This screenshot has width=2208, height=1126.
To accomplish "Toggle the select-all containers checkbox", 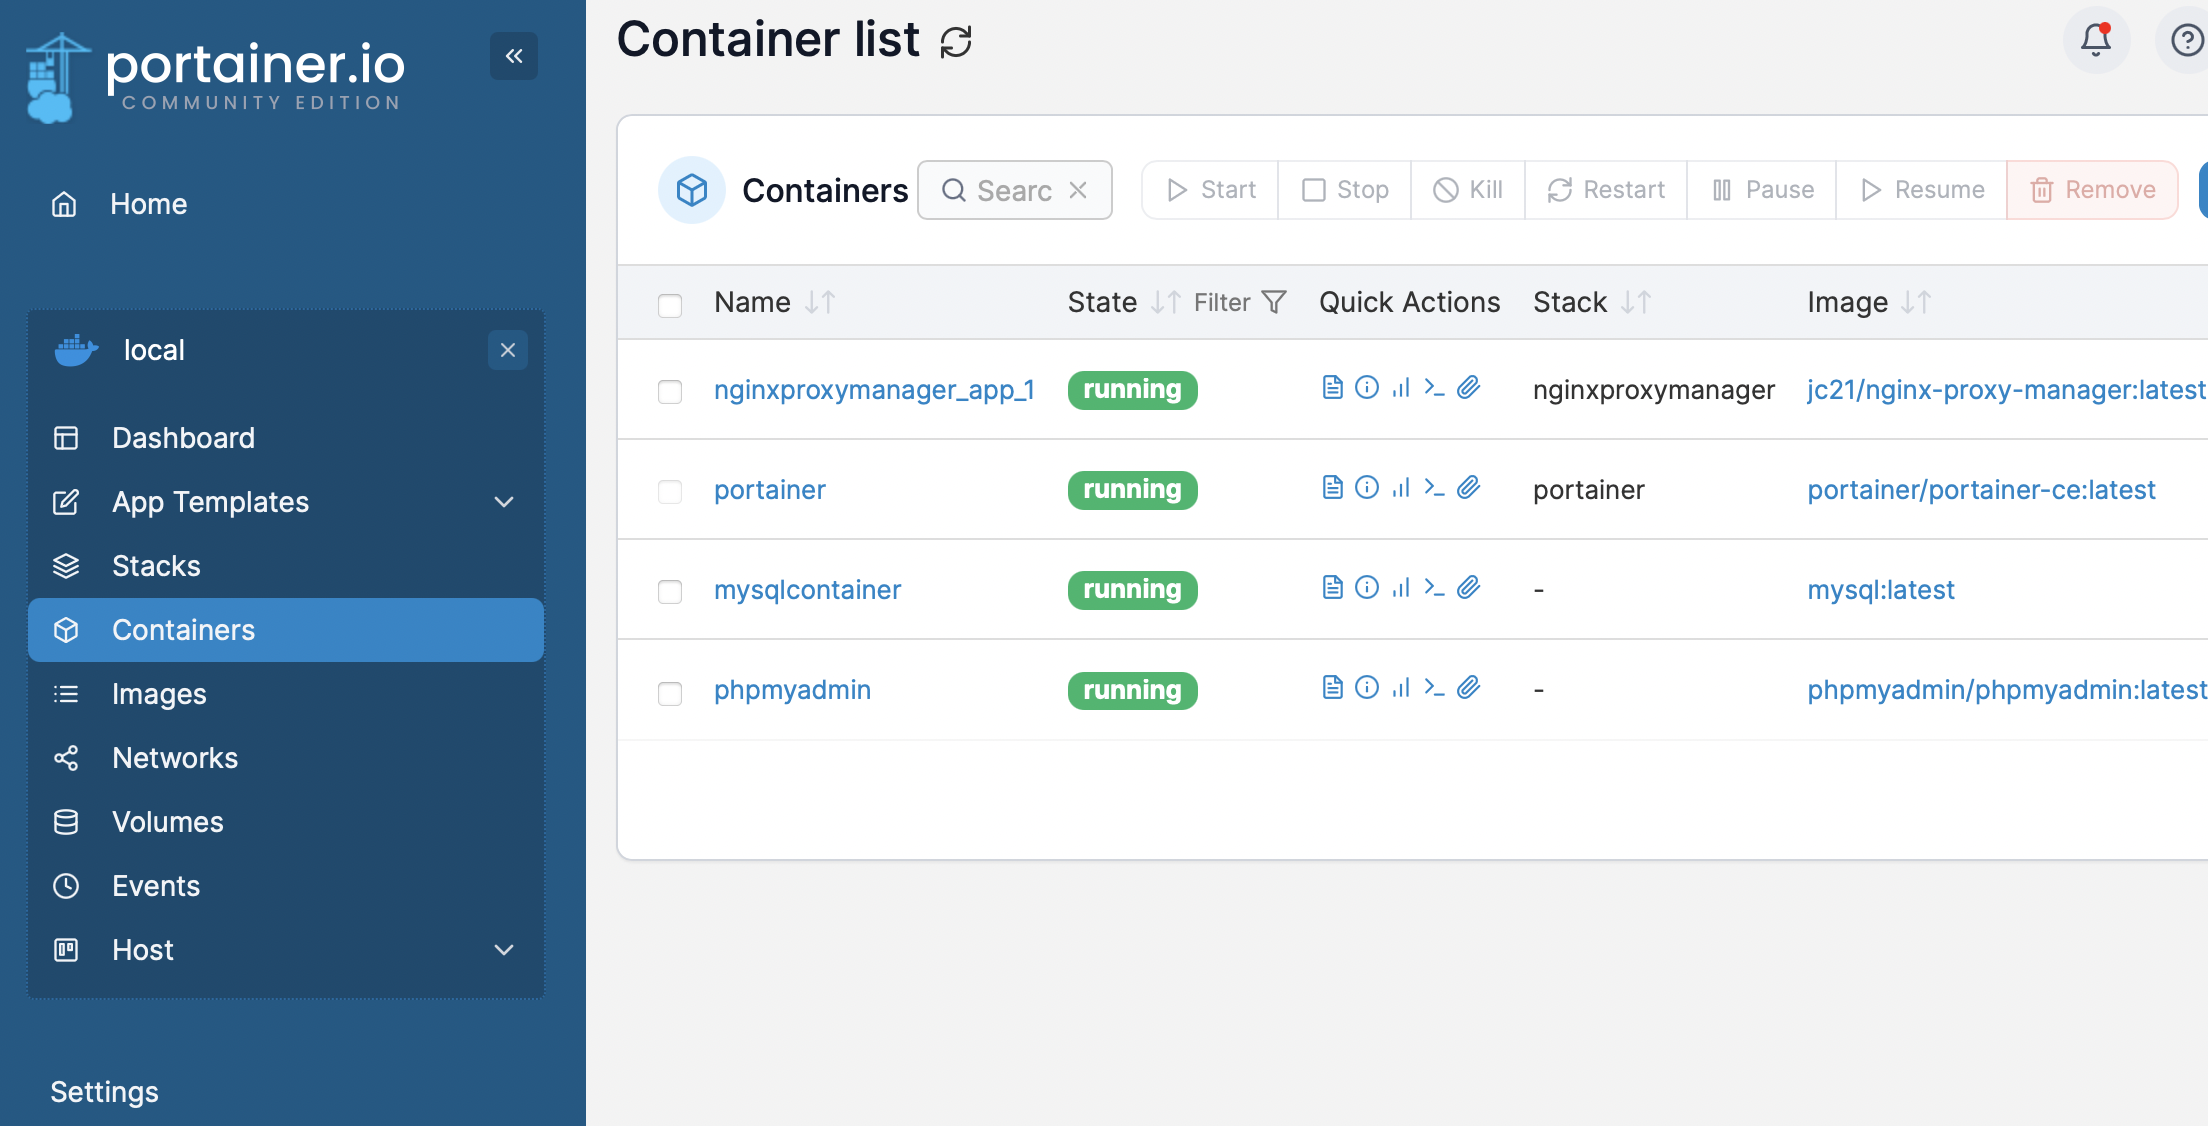I will coord(670,305).
